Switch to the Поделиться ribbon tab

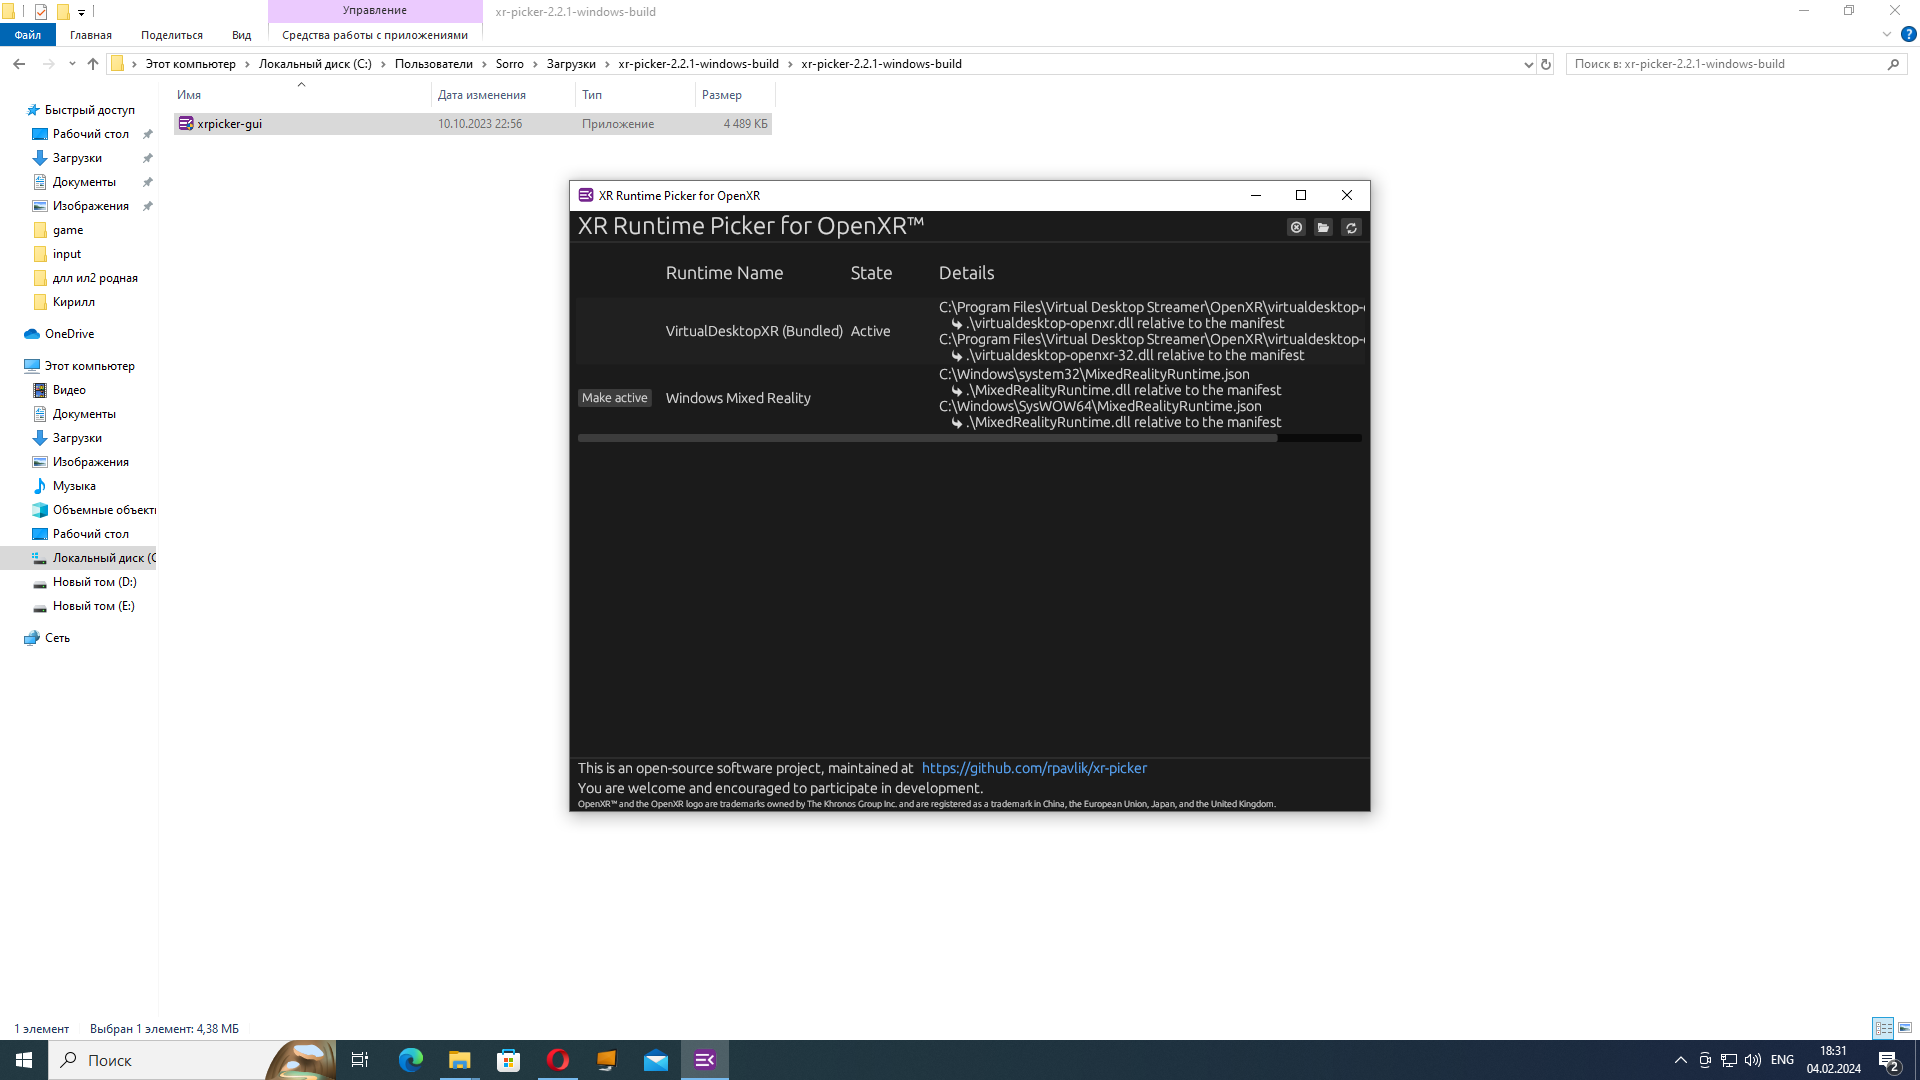(172, 35)
